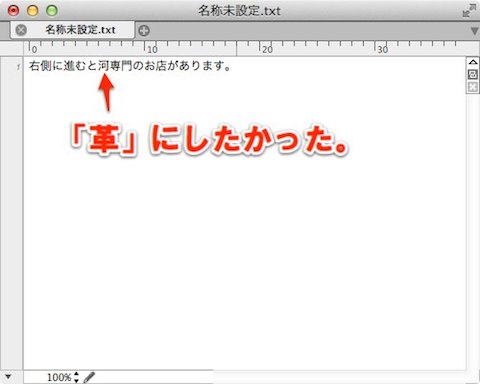The image size is (480, 384).
Task: Click the 100% zoom value
Action: (x=59, y=377)
